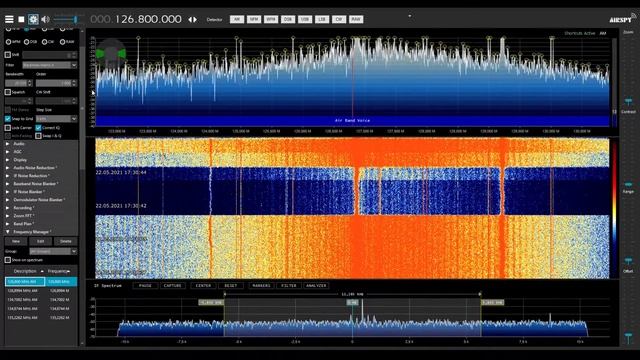Image resolution: width=640 pixels, height=360 pixels.
Task: Click RESET in the IF Spectrum bar
Action: coord(231,285)
